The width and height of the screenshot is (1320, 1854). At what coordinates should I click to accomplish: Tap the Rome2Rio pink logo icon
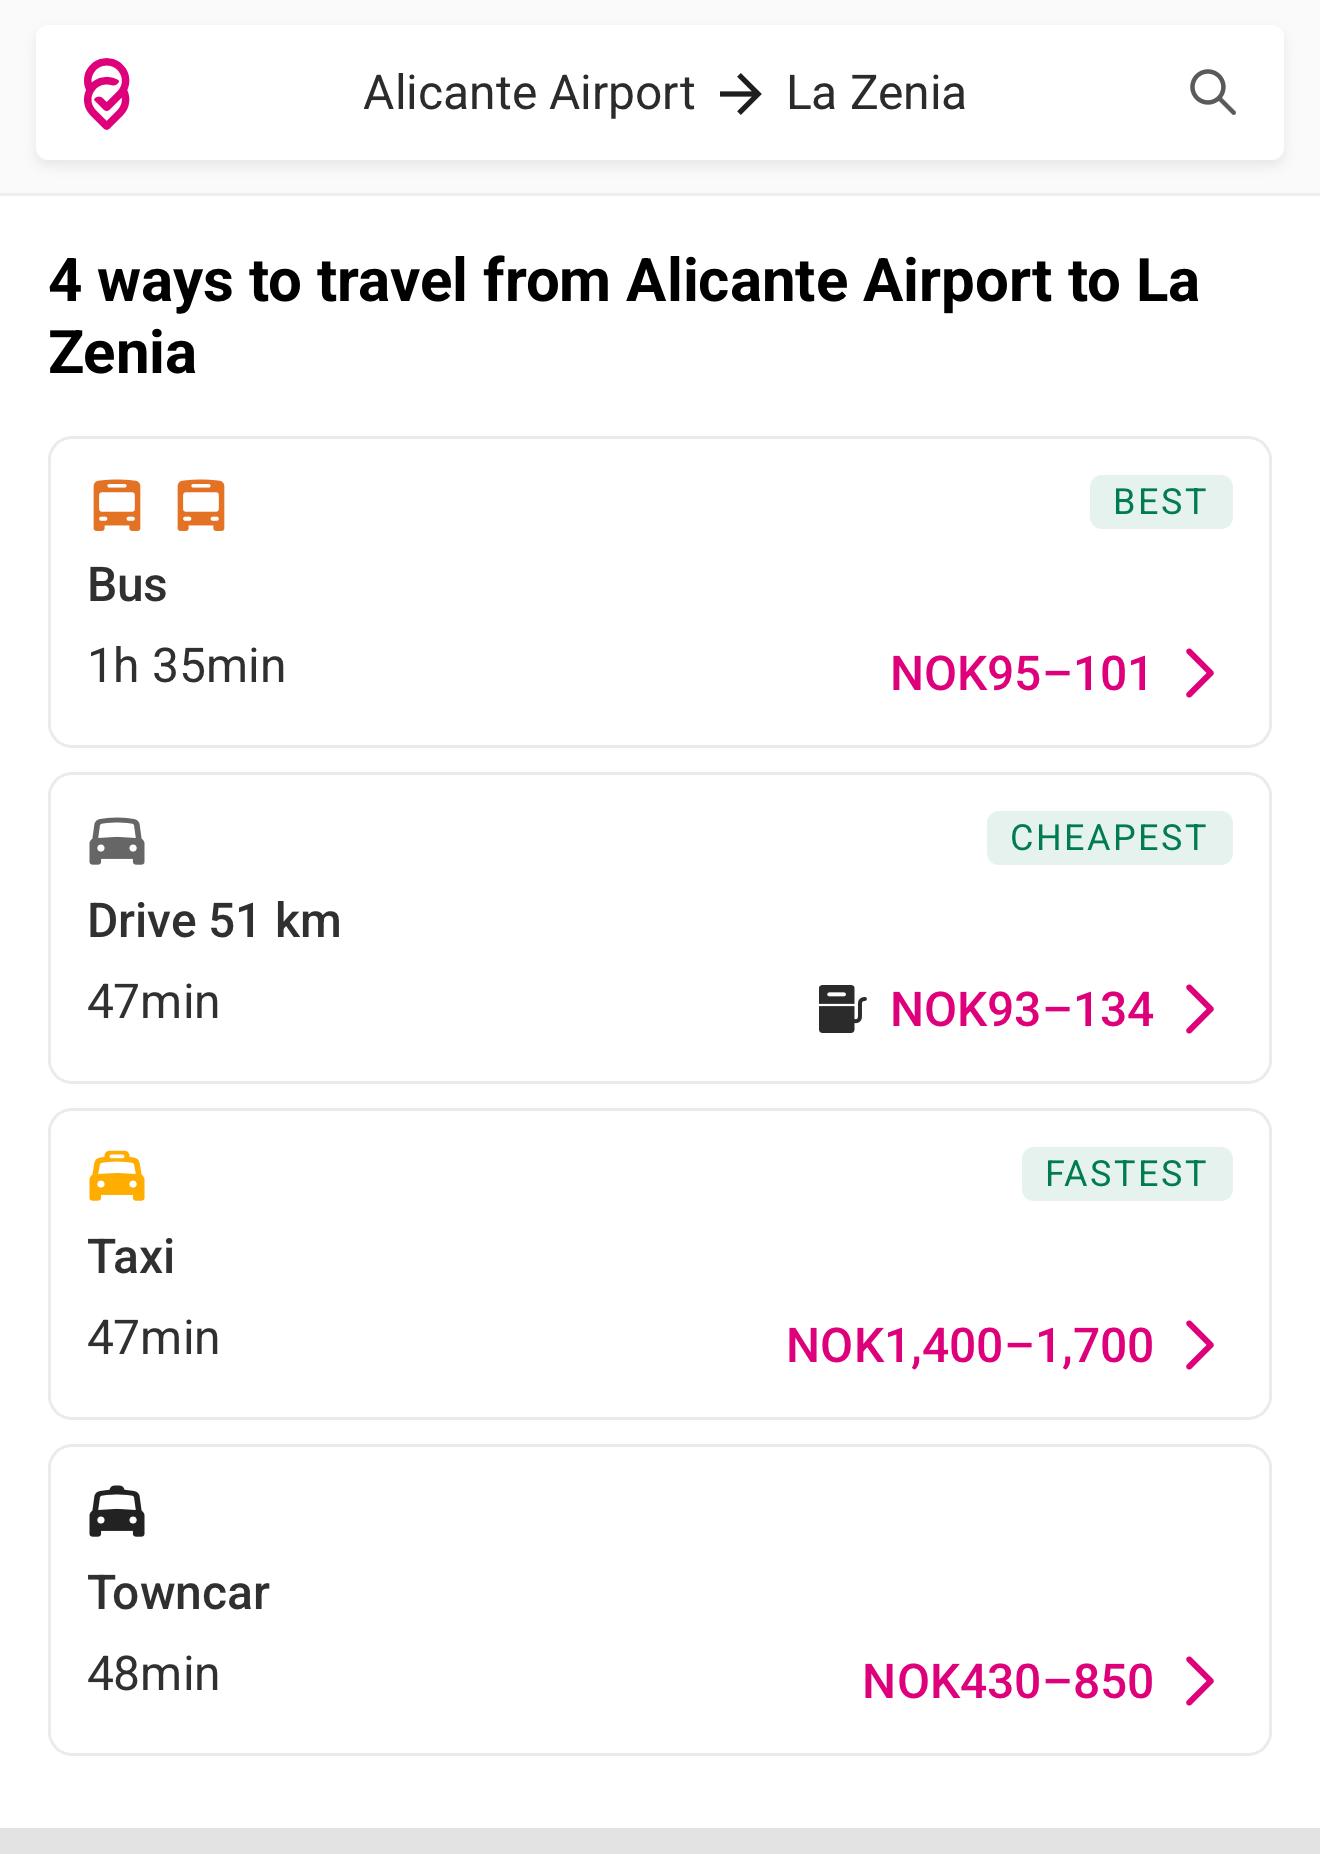(106, 94)
